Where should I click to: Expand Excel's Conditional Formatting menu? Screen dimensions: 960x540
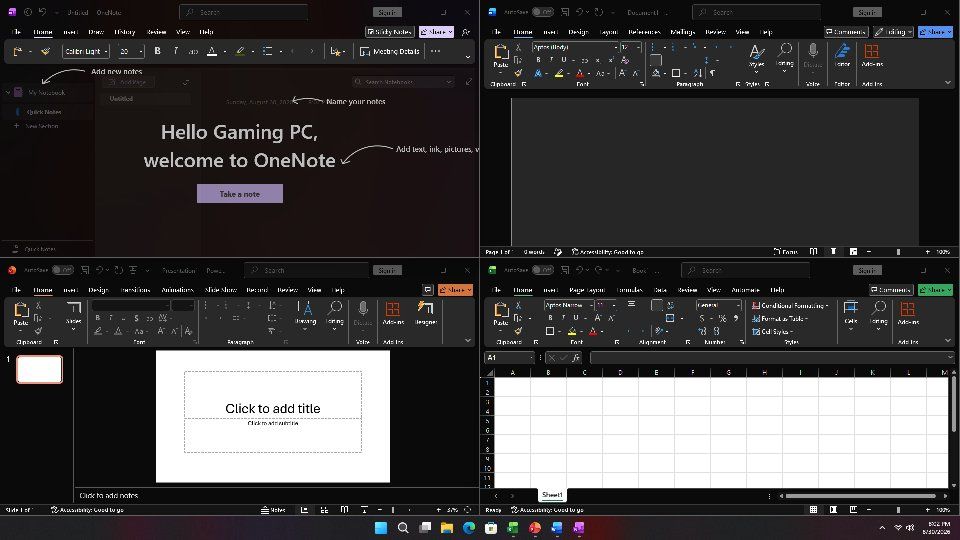[790, 305]
